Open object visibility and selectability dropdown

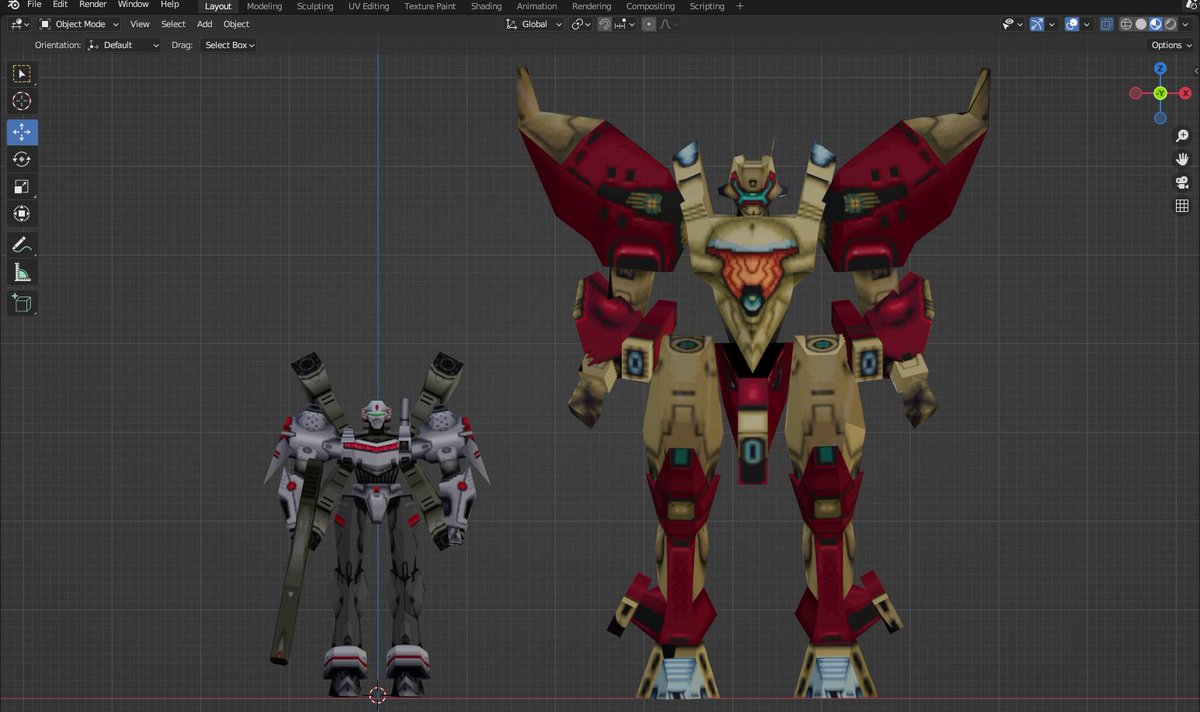pyautogui.click(x=1013, y=24)
